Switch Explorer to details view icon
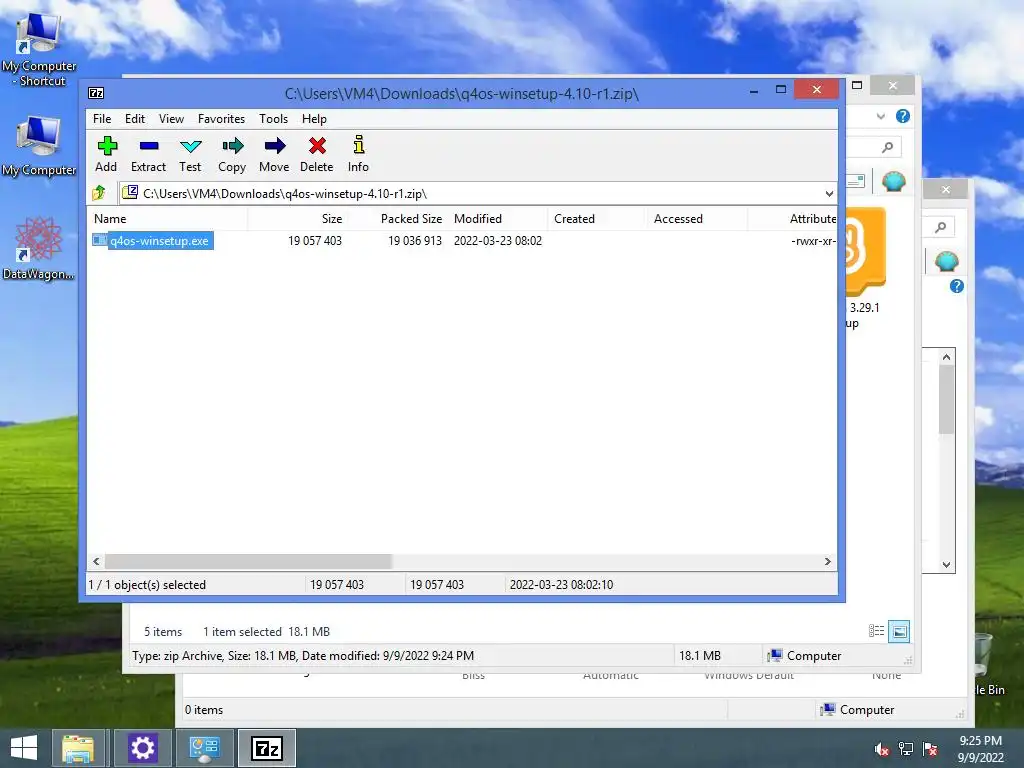This screenshot has height=768, width=1024. point(876,631)
